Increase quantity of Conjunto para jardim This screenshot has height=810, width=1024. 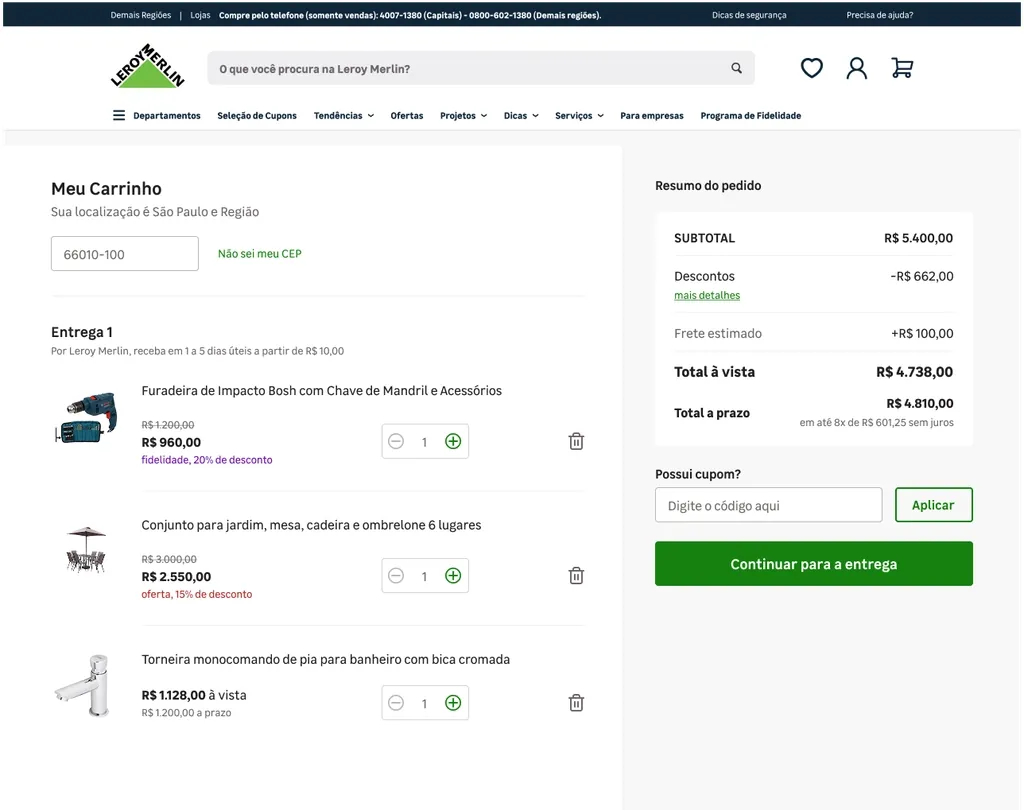pos(453,575)
